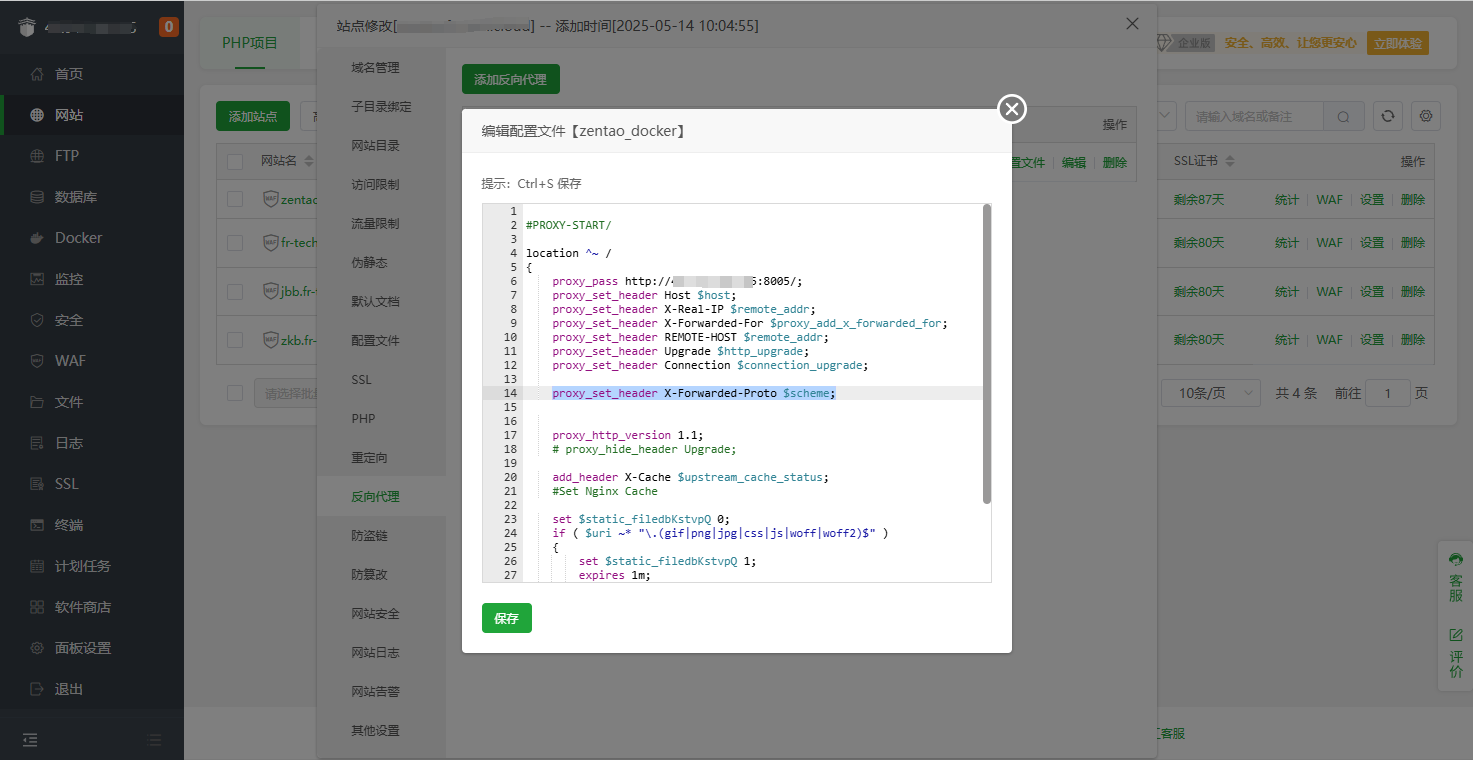The height and width of the screenshot is (760, 1473).
Task: Click the orange notification badge 0
Action: point(169,27)
